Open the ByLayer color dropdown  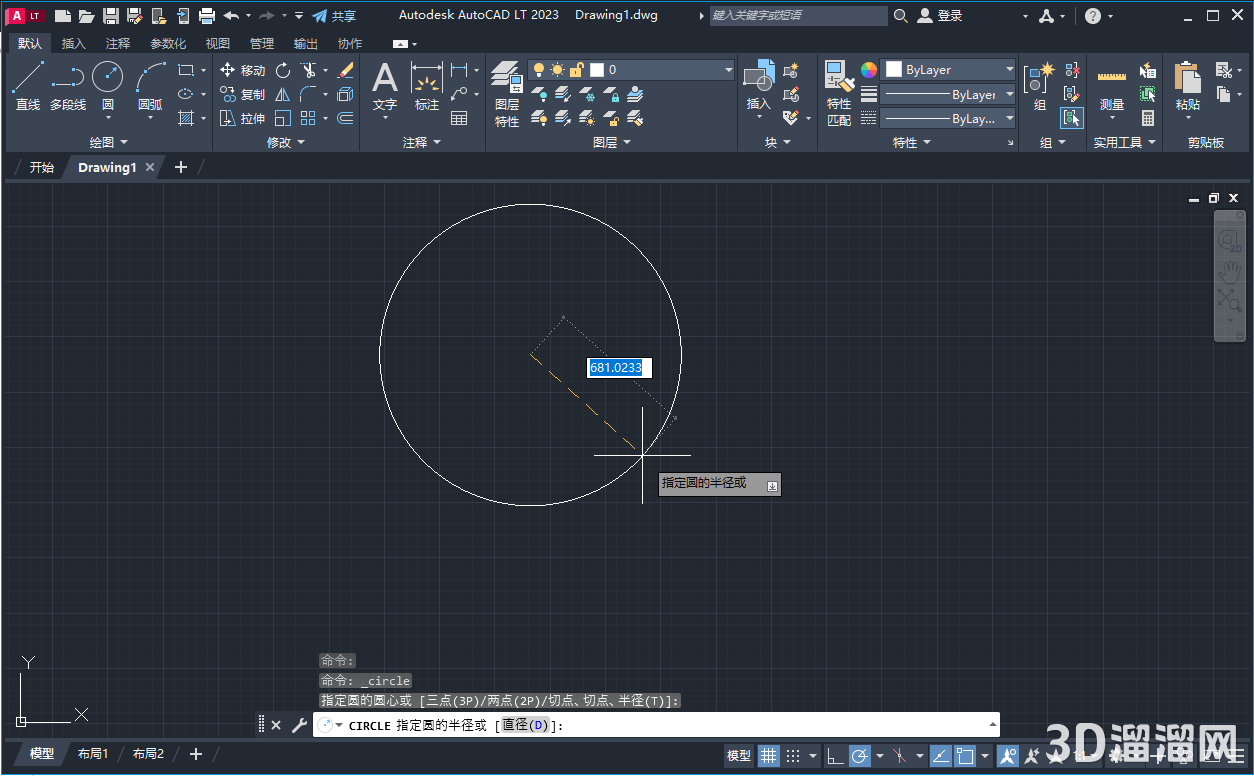pyautogui.click(x=949, y=70)
